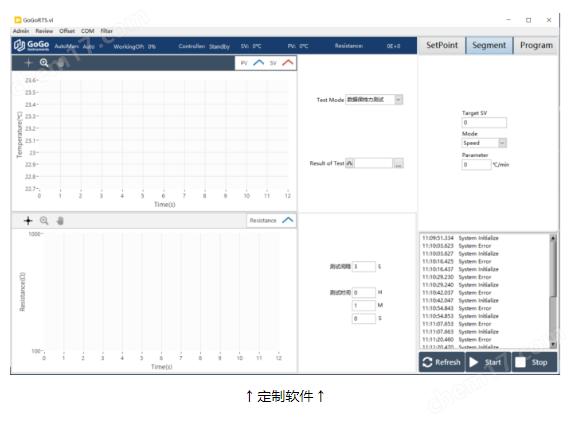Click the SV plot legend line icon
Viewport: 577px width, 424px height.
pyautogui.click(x=288, y=63)
